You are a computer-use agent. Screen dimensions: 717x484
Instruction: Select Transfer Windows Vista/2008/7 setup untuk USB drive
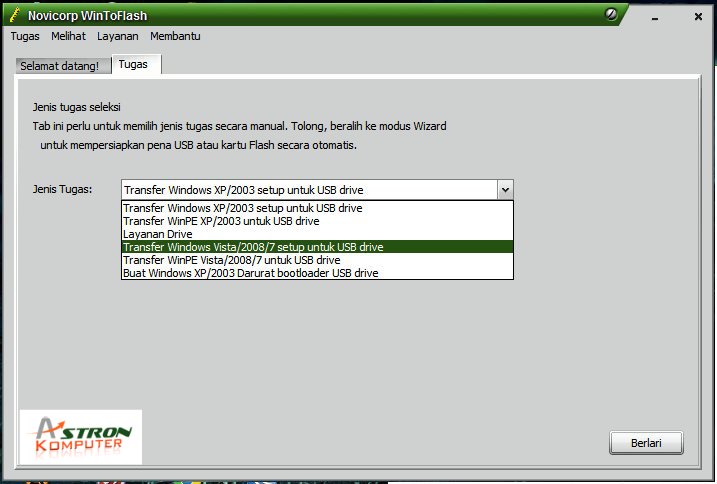click(x=317, y=247)
